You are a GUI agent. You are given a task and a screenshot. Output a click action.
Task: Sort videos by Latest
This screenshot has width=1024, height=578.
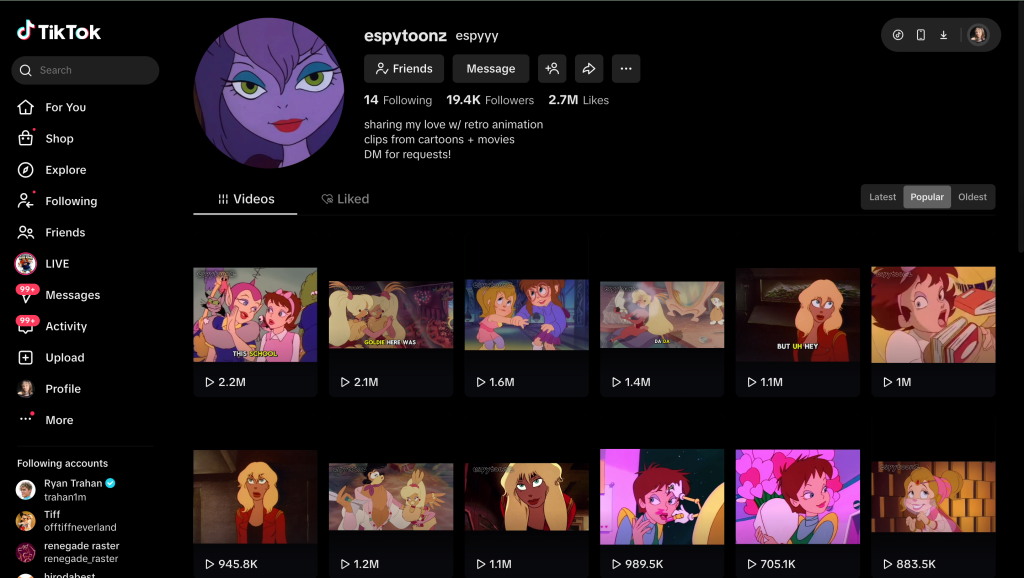pyautogui.click(x=882, y=197)
